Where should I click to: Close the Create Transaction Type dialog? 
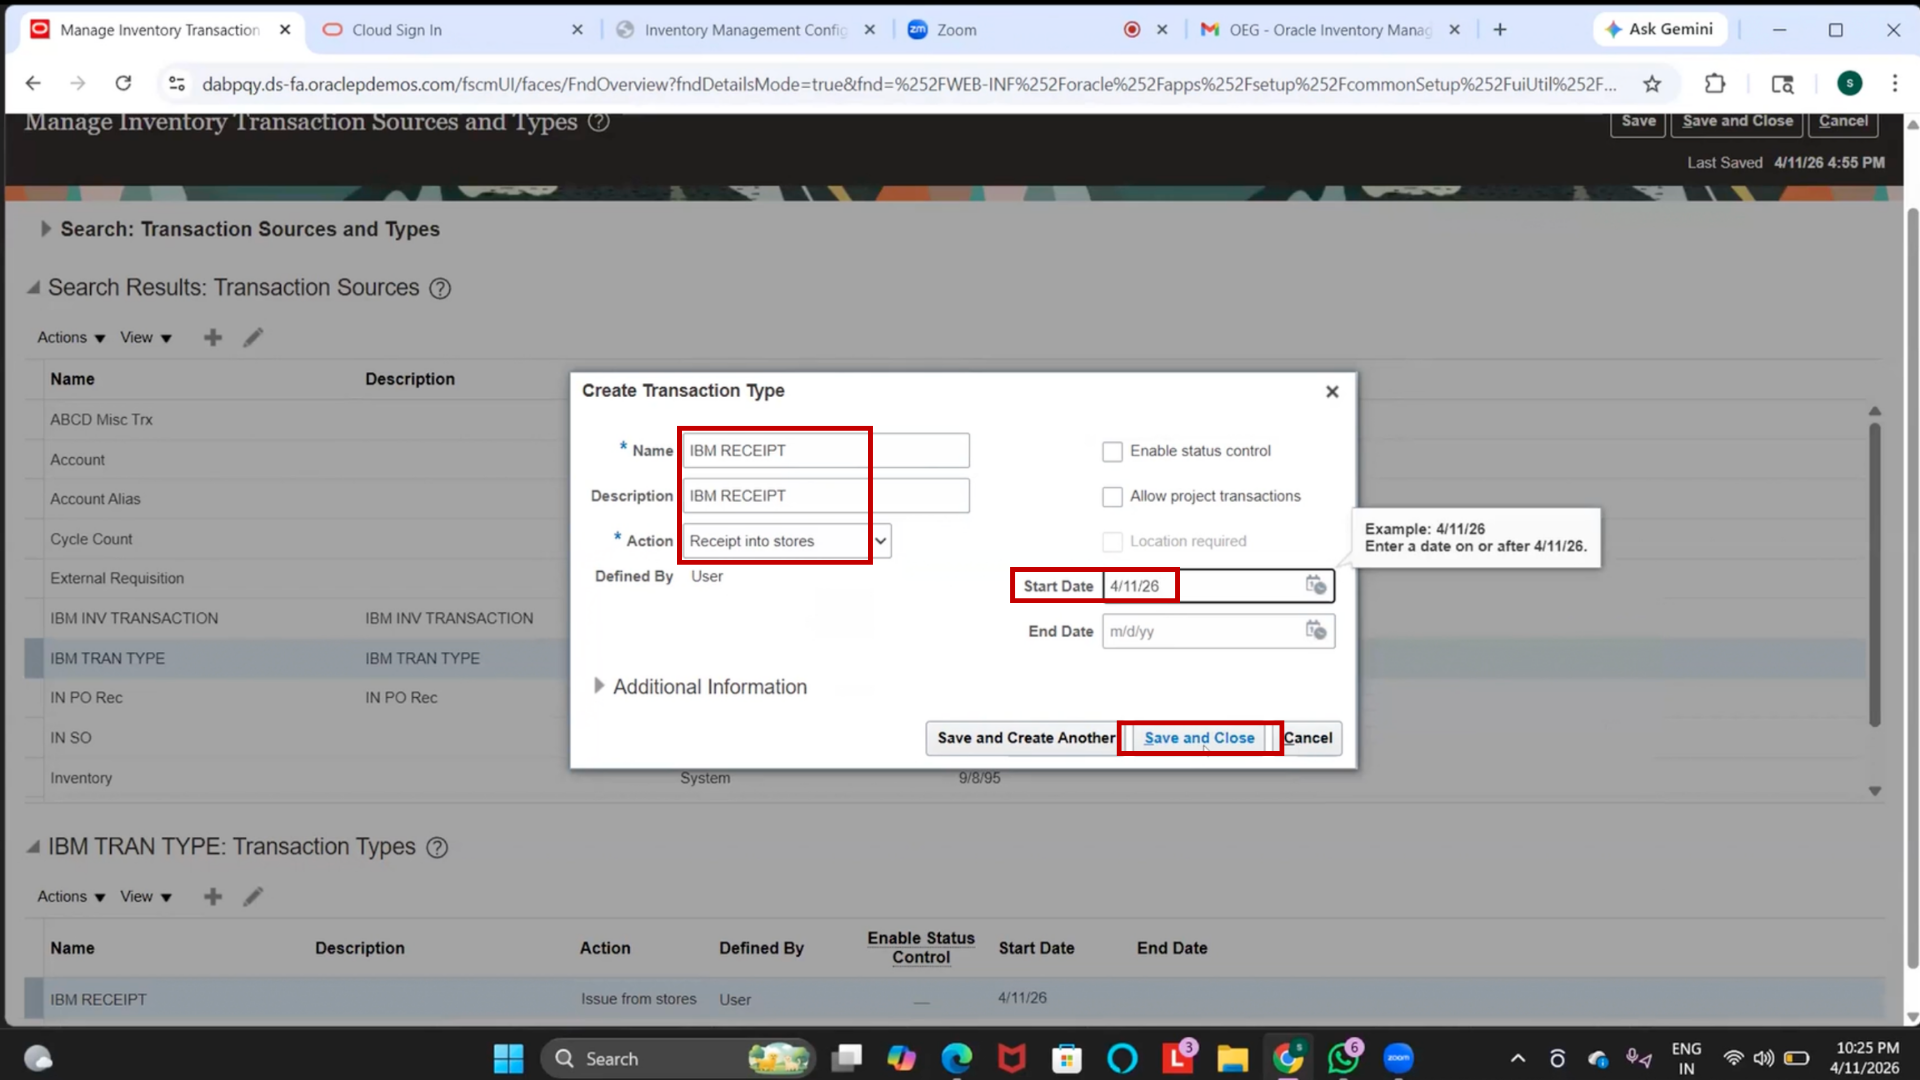(1332, 392)
